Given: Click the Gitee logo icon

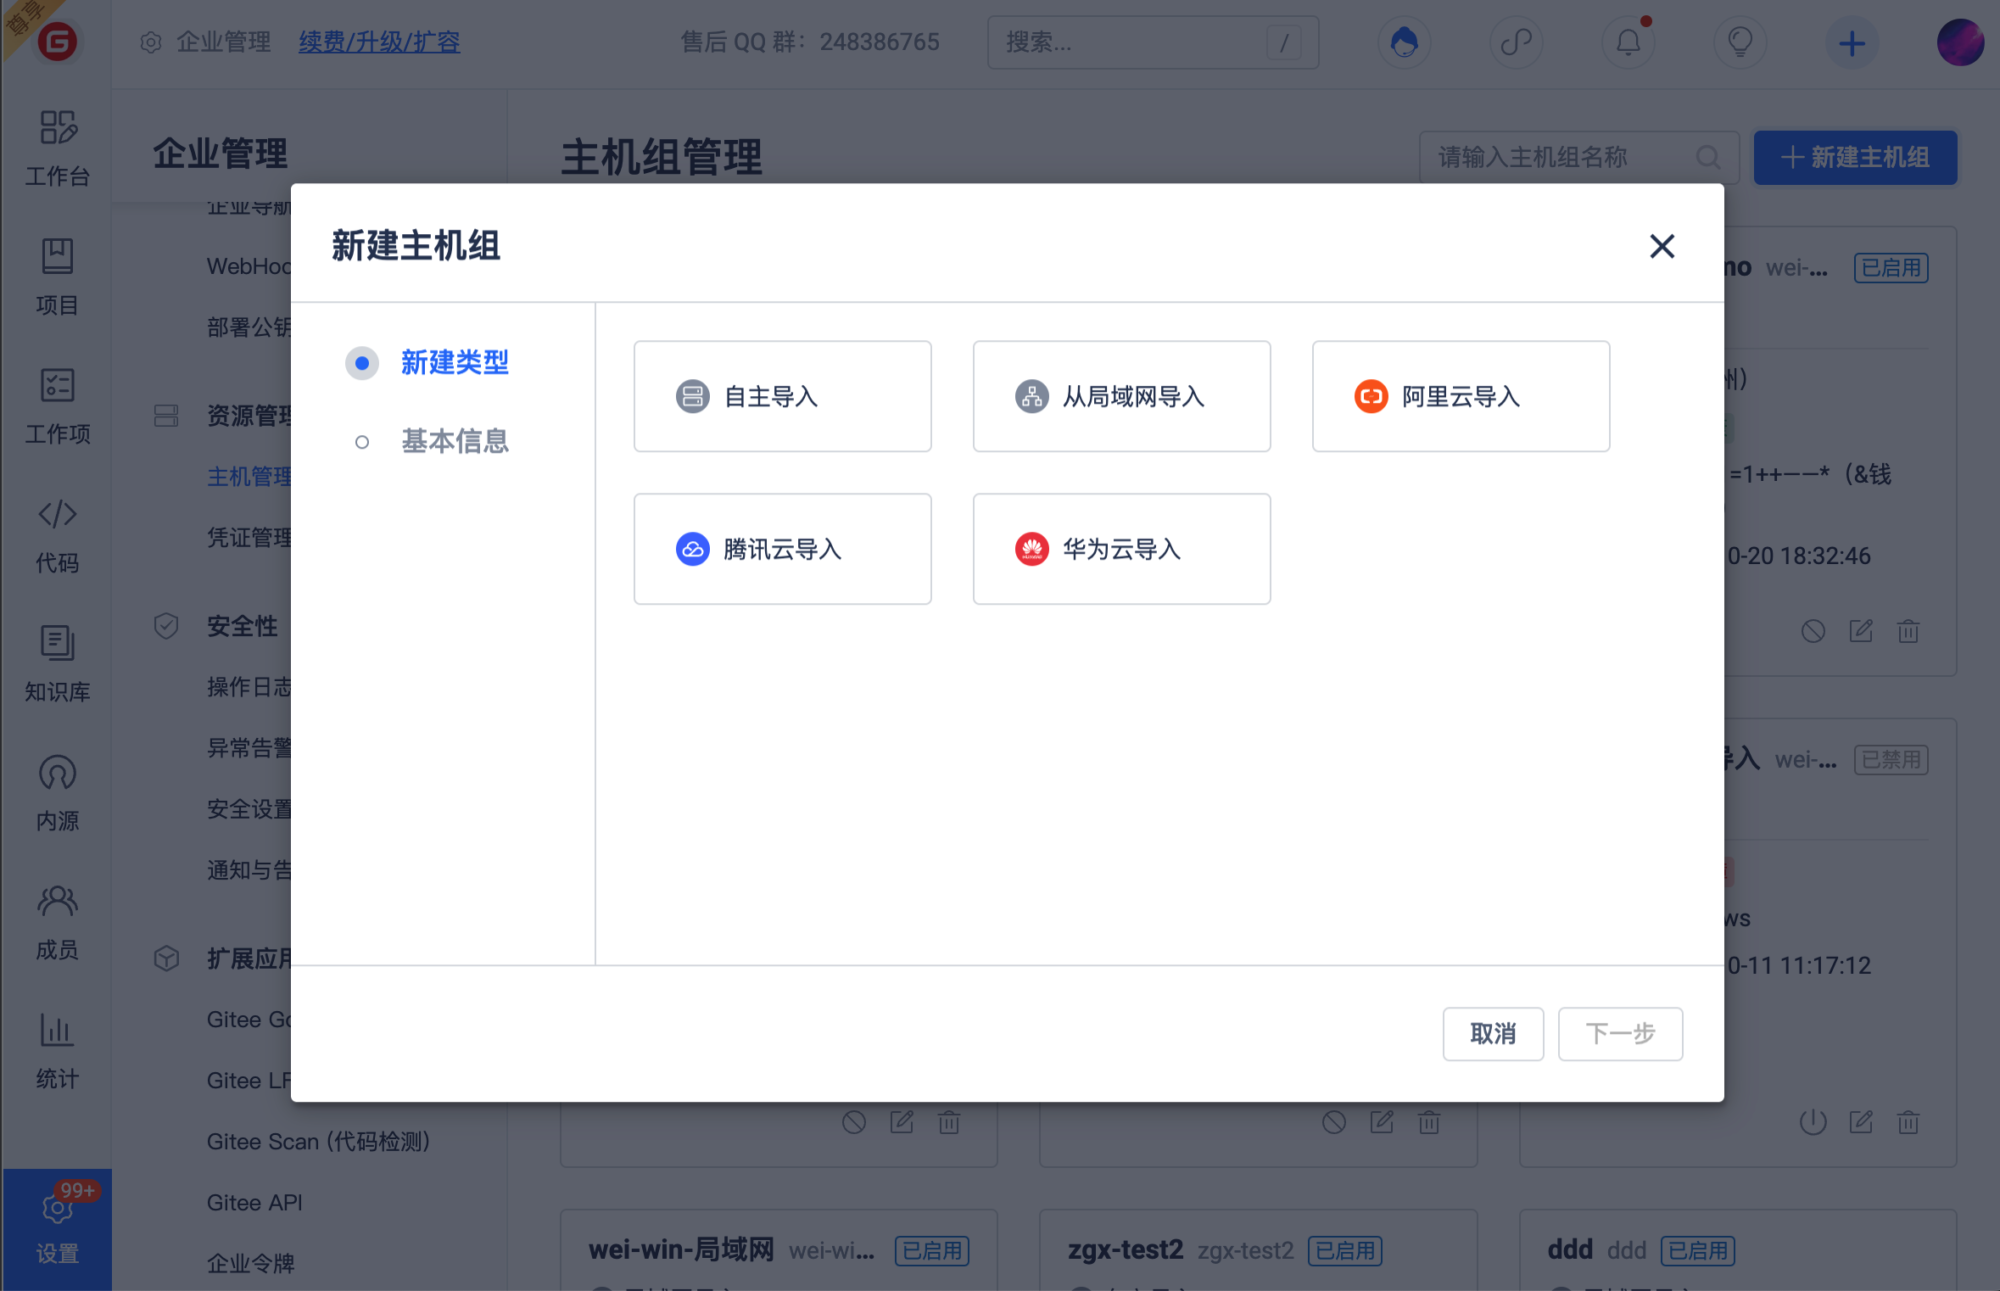Looking at the screenshot, I should [x=57, y=42].
